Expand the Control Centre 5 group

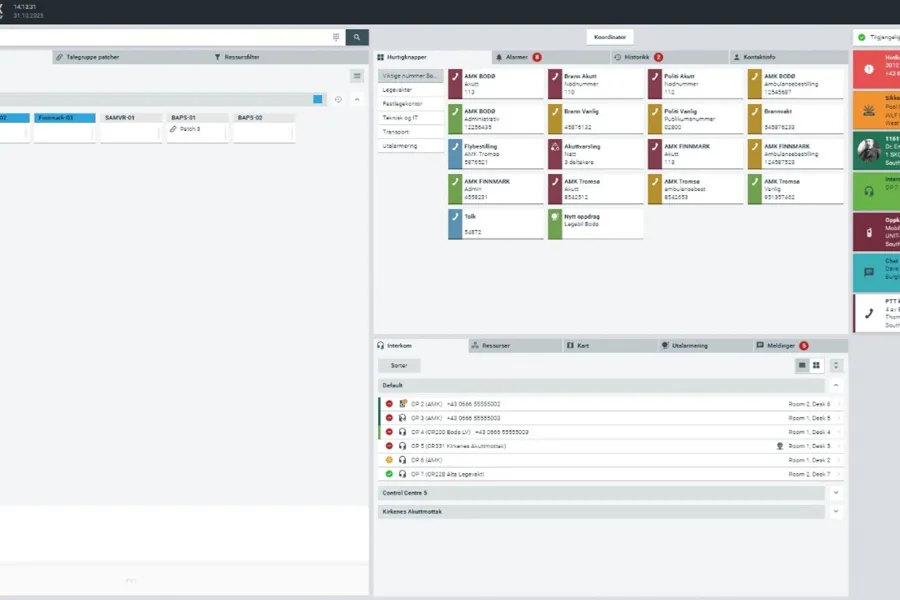[x=836, y=493]
